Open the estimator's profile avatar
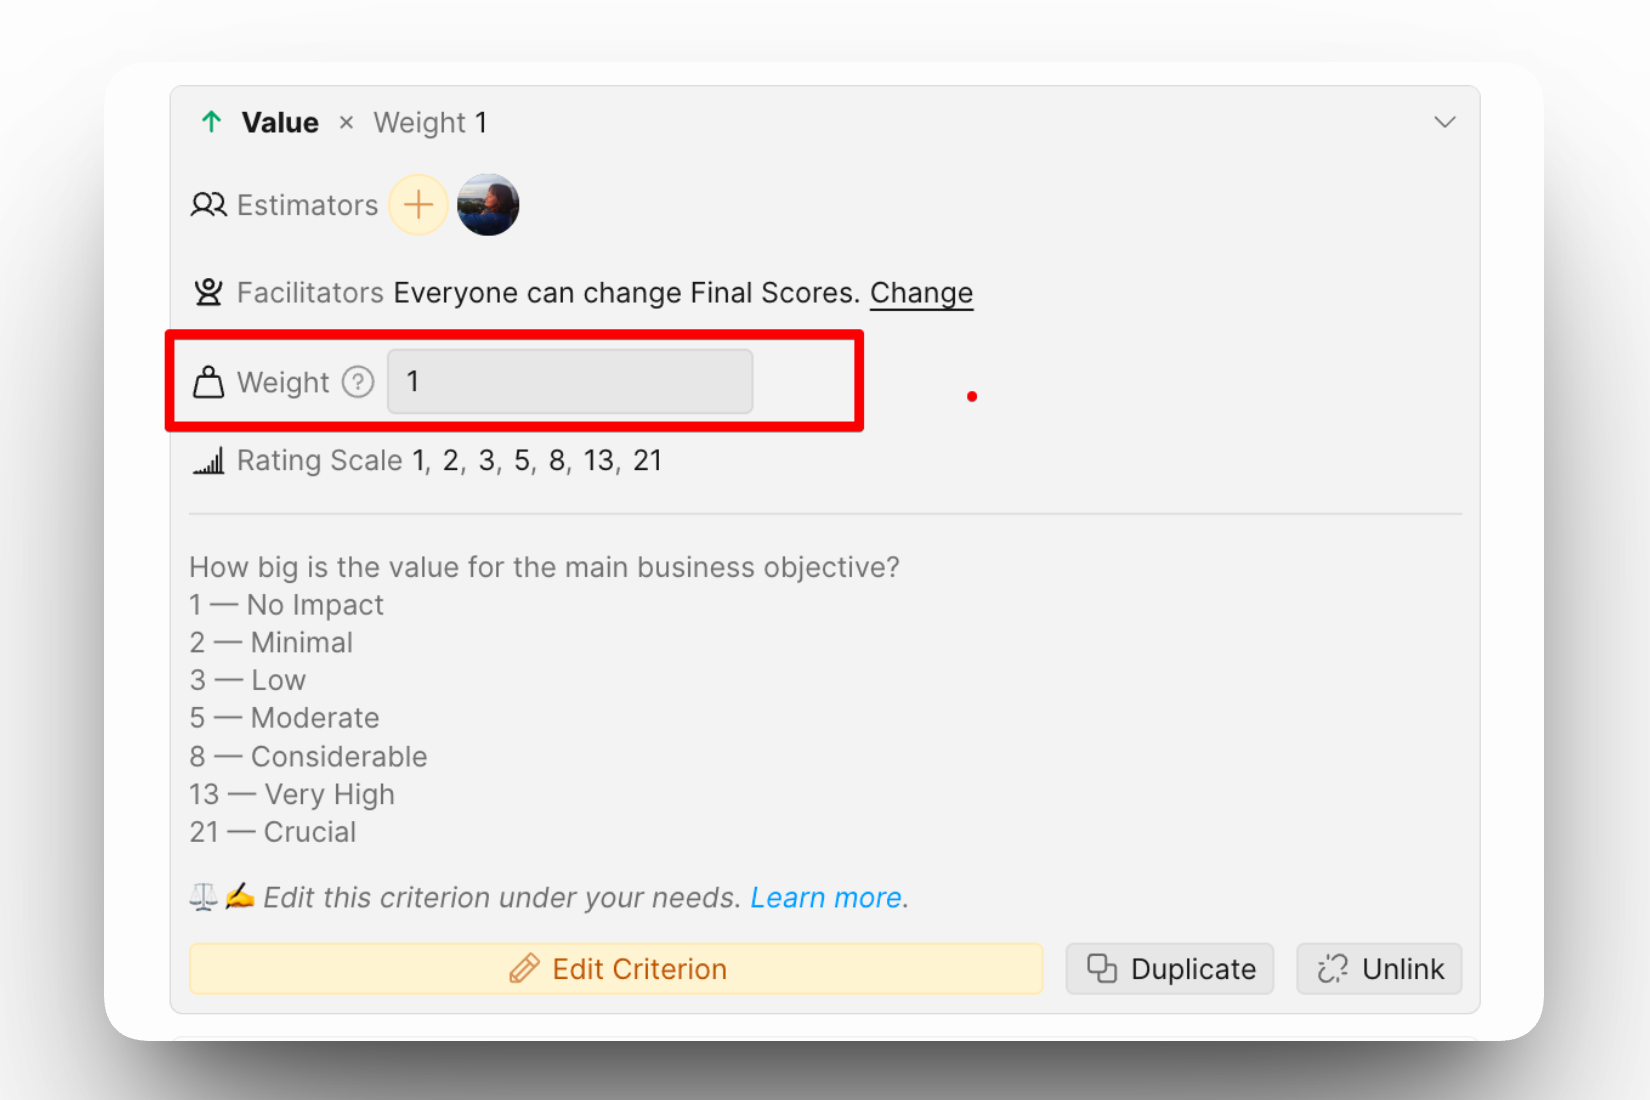This screenshot has width=1650, height=1100. click(x=488, y=205)
